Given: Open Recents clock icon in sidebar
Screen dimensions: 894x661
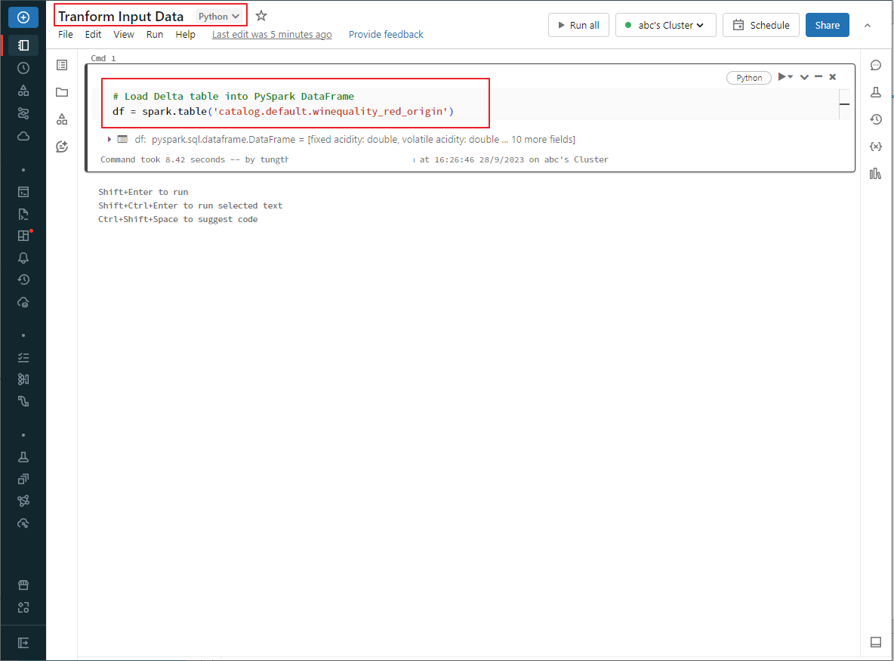Looking at the screenshot, I should click(23, 68).
